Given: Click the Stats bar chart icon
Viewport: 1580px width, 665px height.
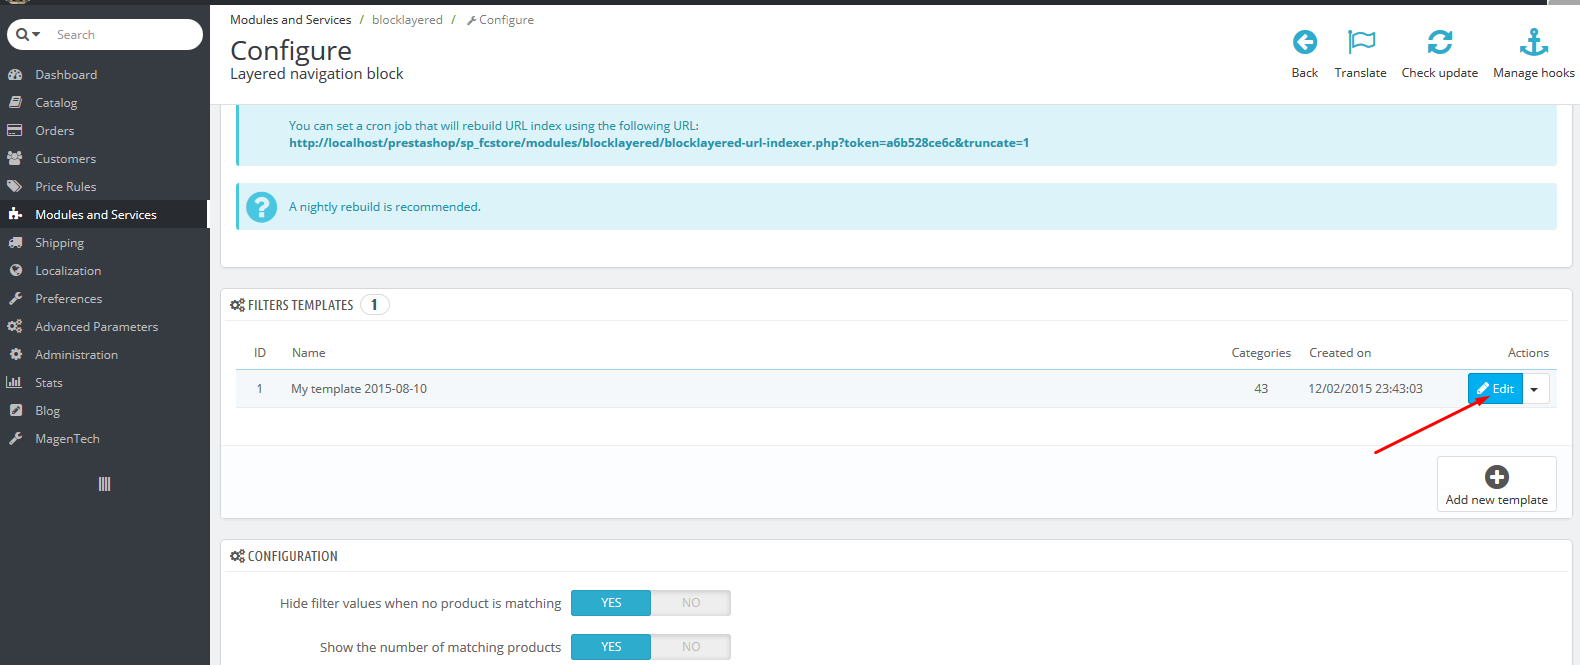Looking at the screenshot, I should (x=14, y=383).
